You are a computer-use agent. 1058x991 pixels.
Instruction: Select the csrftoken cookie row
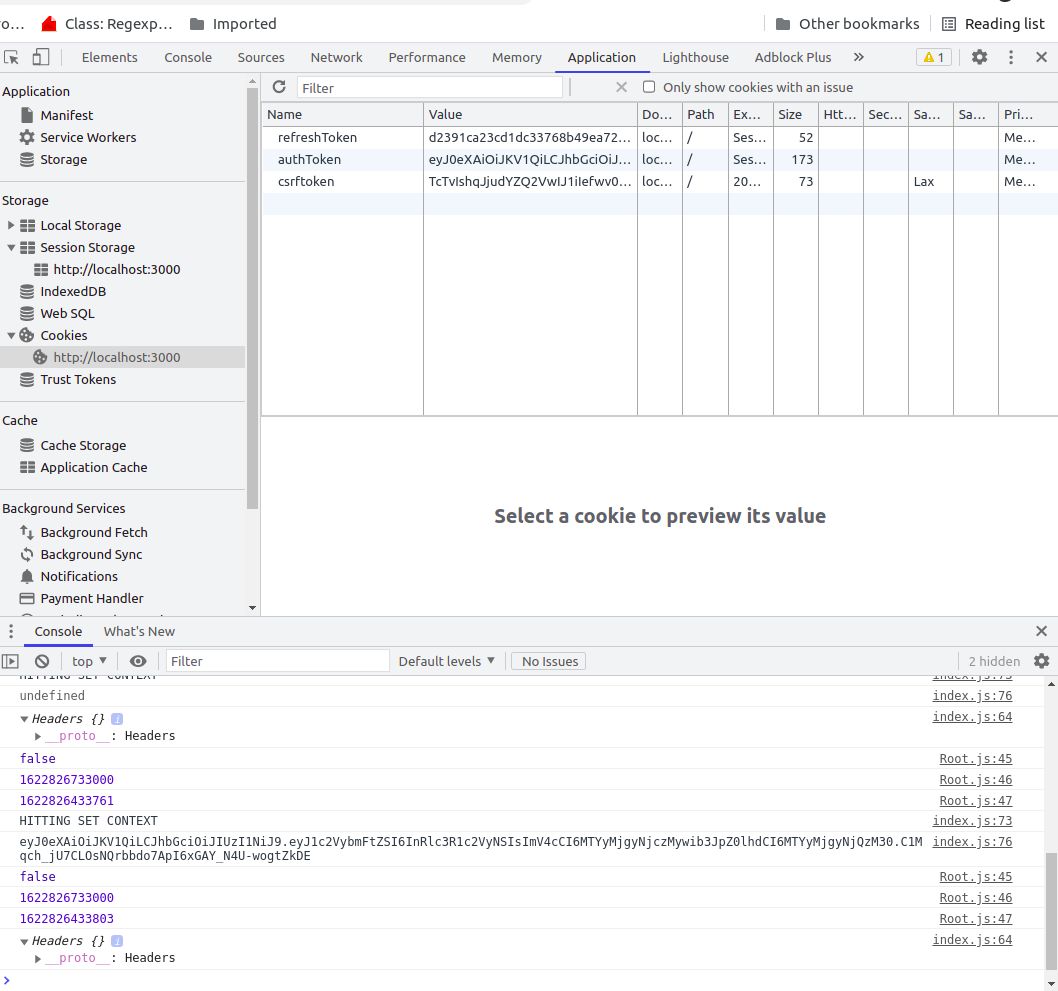pos(659,181)
